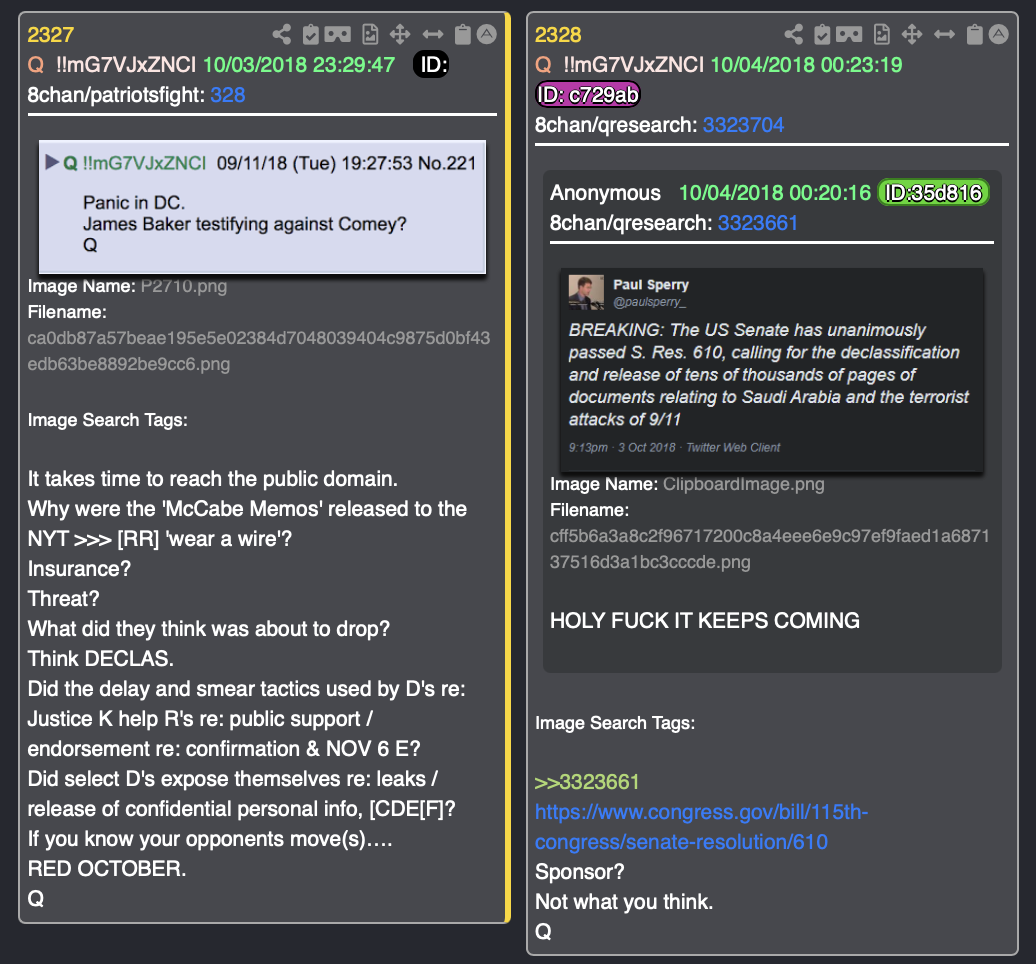Click the VR goggles icon on post 2327
The image size is (1036, 964).
[x=338, y=34]
